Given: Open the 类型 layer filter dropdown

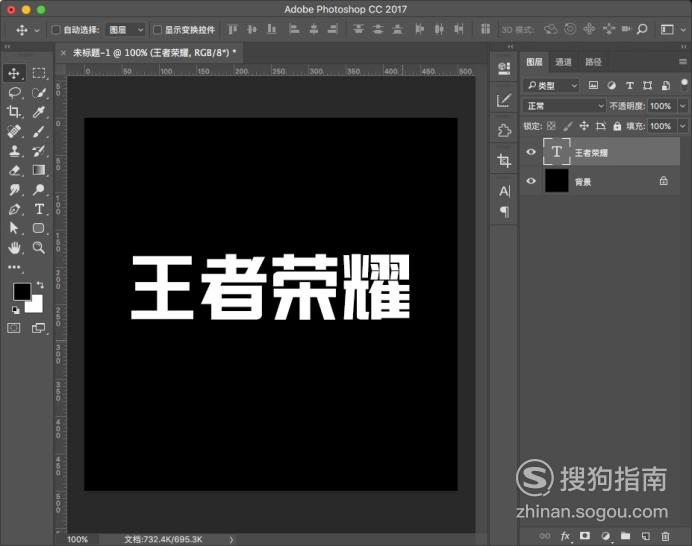Looking at the screenshot, I should 551,85.
